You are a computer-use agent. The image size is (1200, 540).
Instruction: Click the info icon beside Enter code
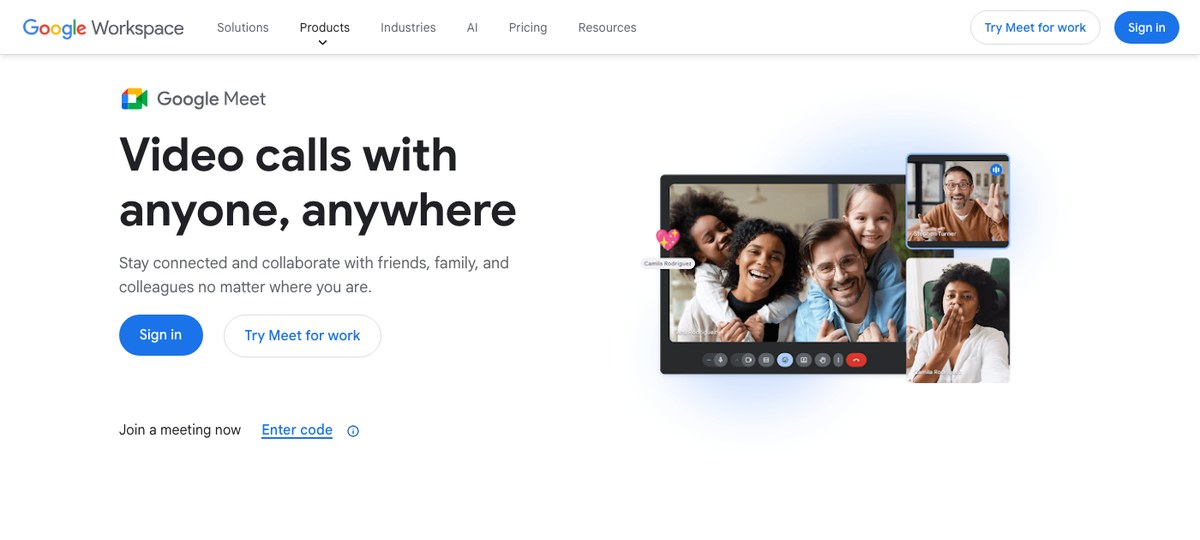click(353, 431)
